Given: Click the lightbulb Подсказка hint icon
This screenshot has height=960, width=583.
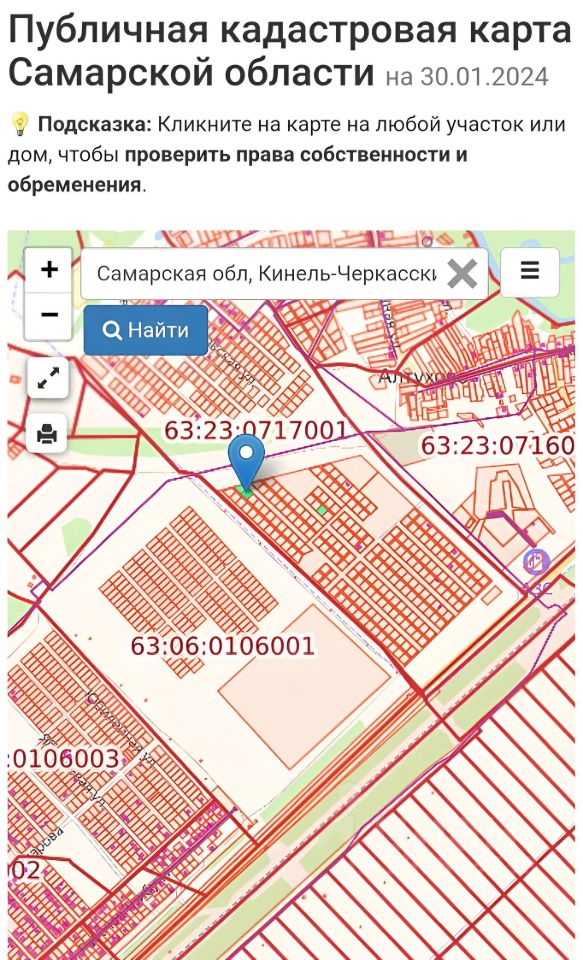Looking at the screenshot, I should tap(21, 125).
